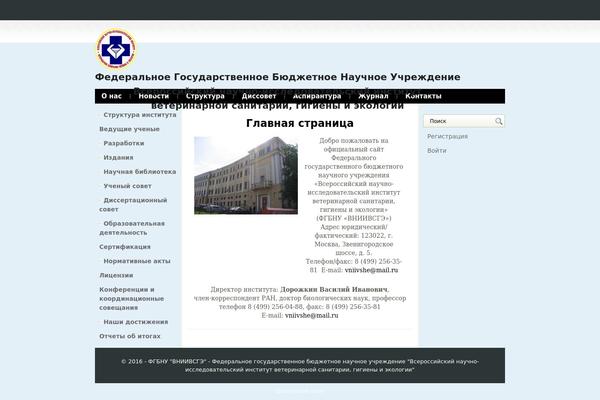Screen dimensions: 600x400
Task: Open the 'О нас' menu item
Action: pyautogui.click(x=112, y=96)
